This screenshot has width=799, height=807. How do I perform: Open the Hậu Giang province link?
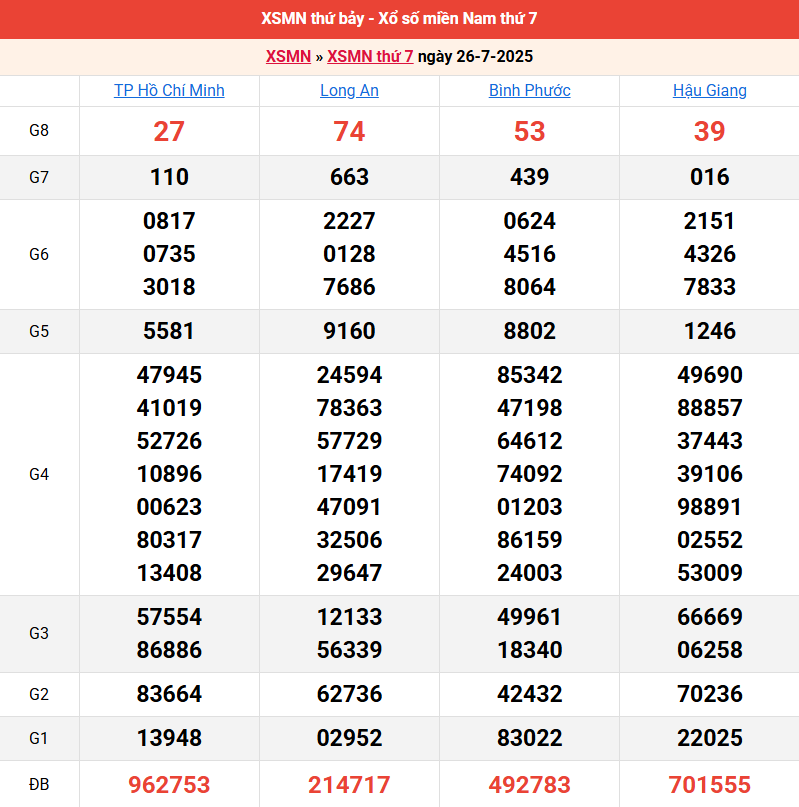[710, 91]
